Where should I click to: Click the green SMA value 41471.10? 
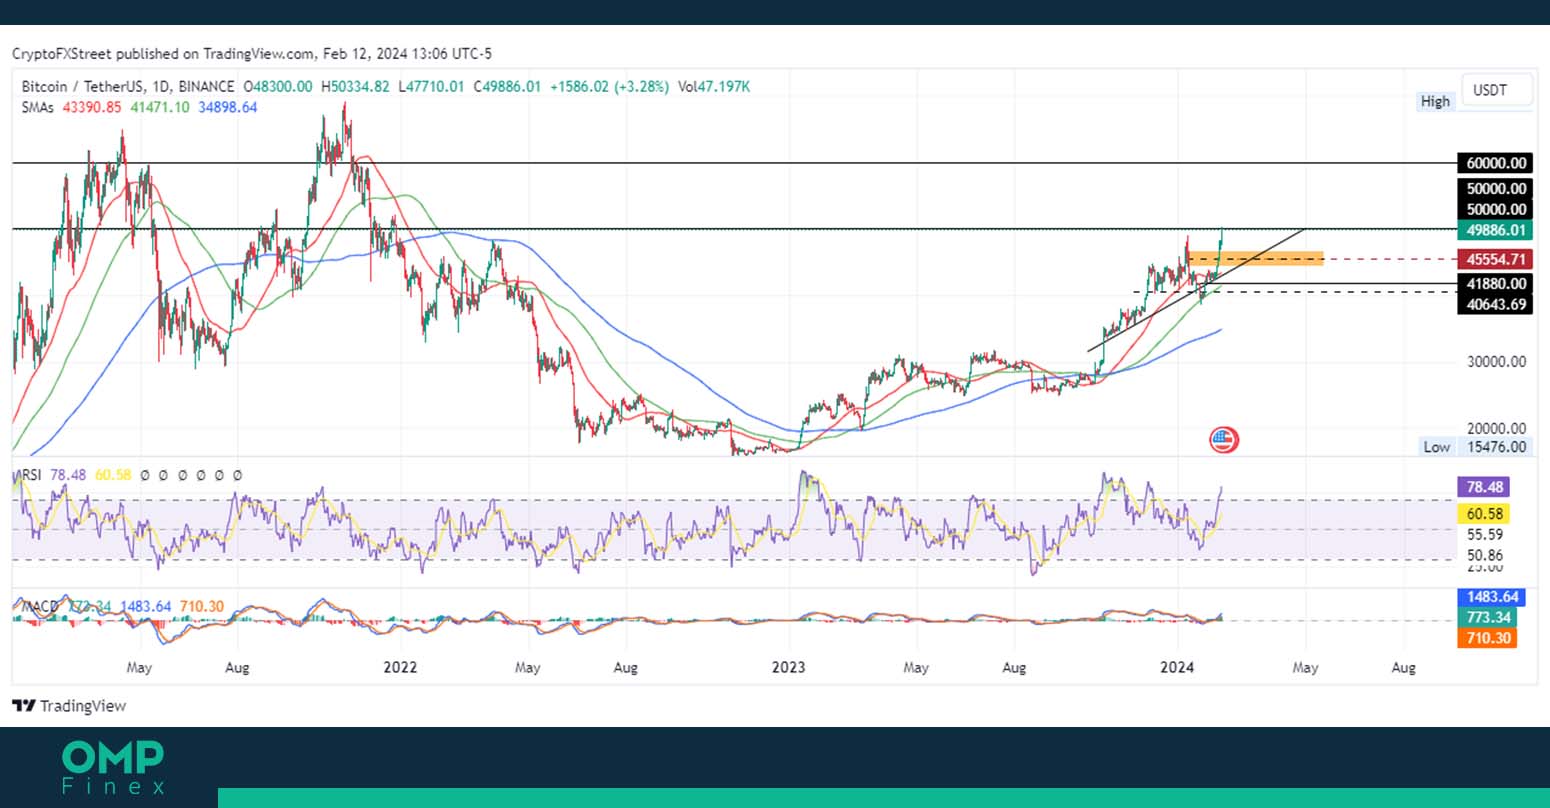[160, 107]
